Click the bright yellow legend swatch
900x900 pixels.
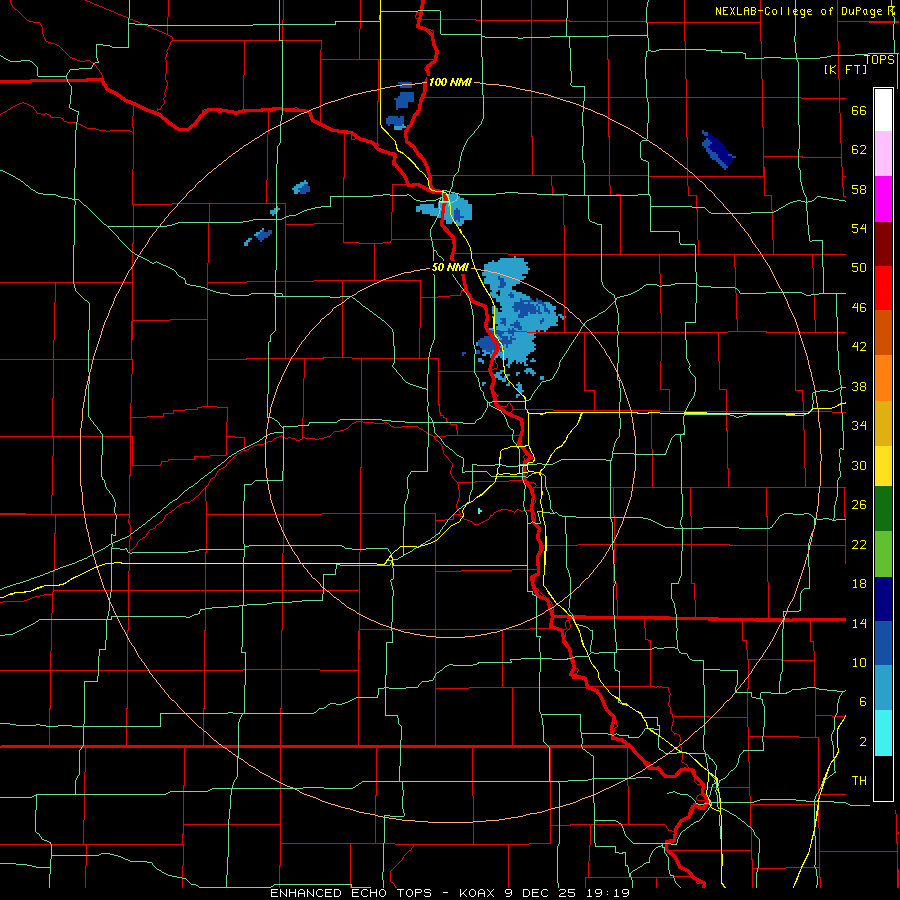pos(883,466)
